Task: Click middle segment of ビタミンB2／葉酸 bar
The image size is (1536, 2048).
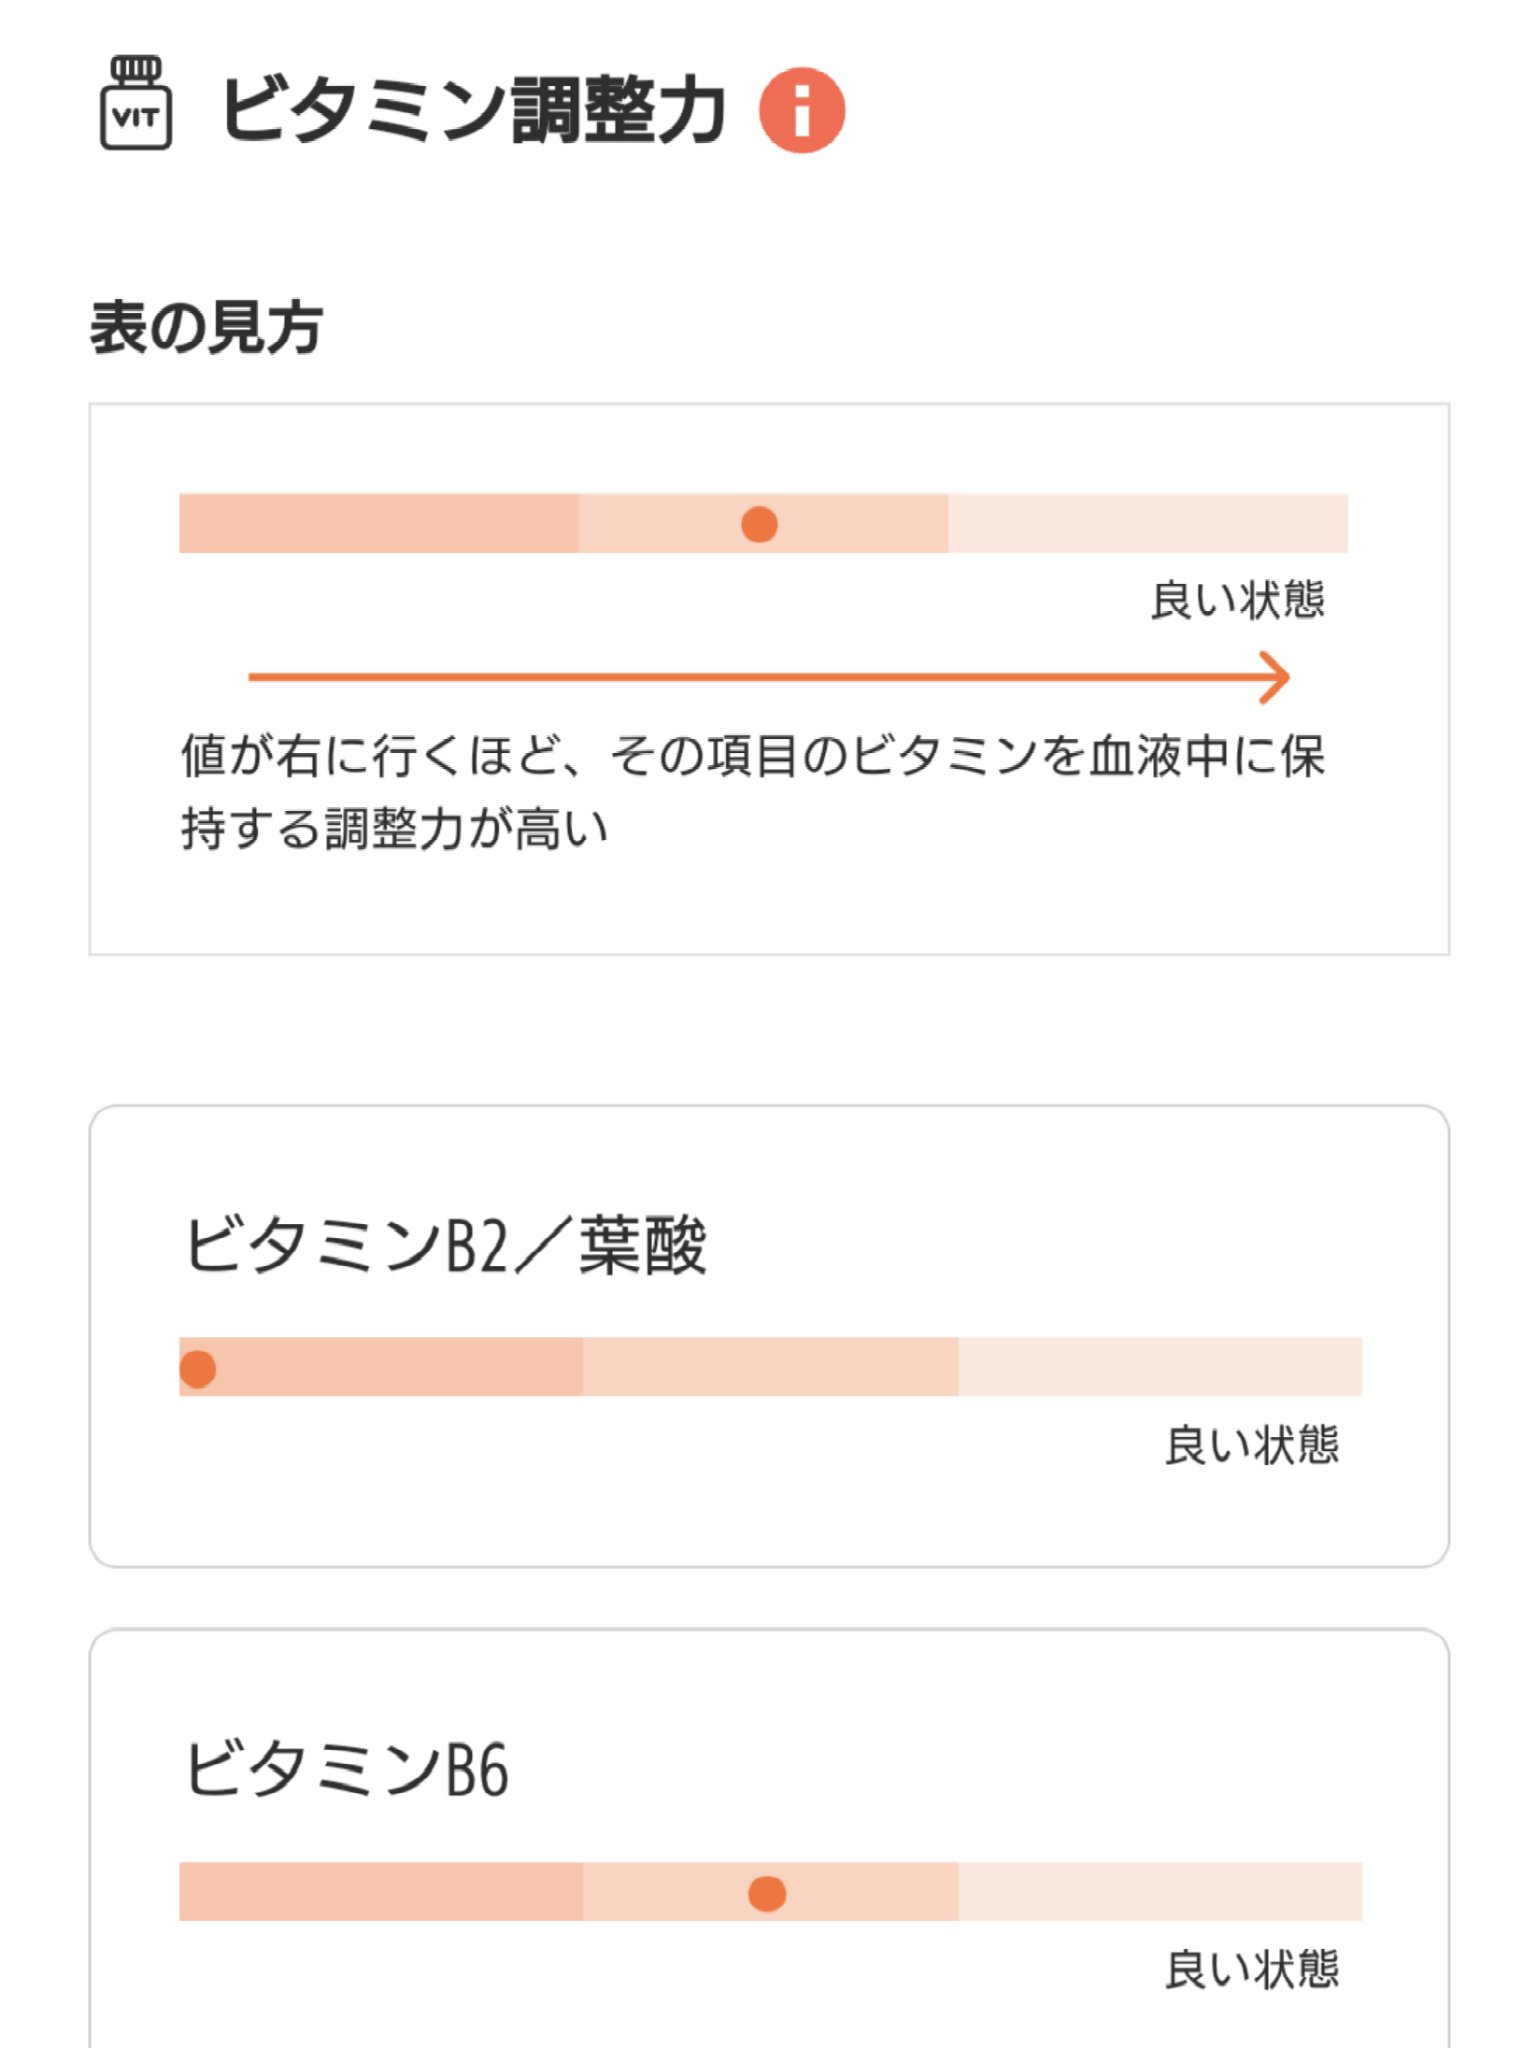Action: pyautogui.click(x=770, y=1367)
